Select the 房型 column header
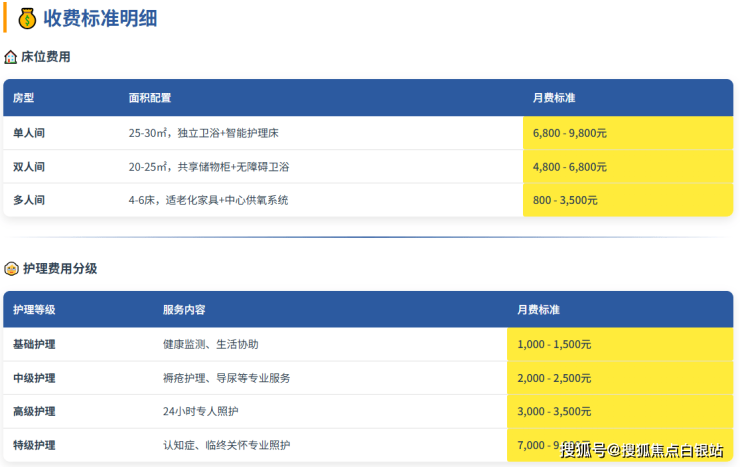 coord(23,98)
